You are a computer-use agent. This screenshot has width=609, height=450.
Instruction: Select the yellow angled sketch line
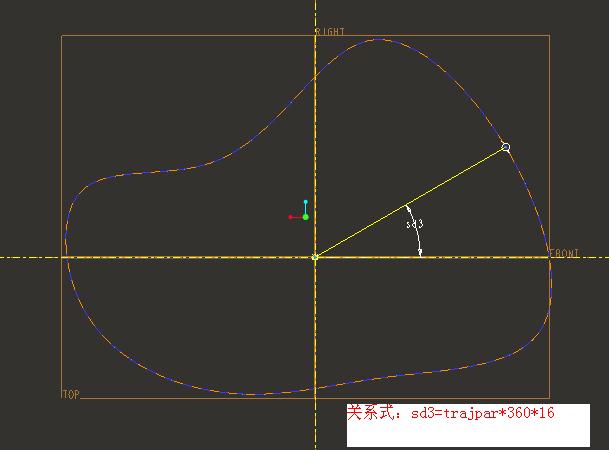(410, 202)
